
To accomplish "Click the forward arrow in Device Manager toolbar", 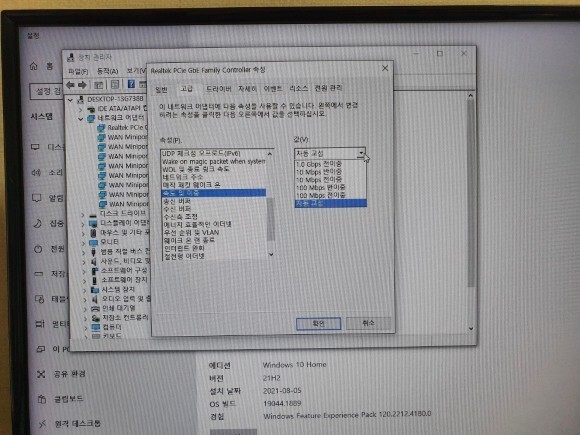I will click(x=82, y=85).
